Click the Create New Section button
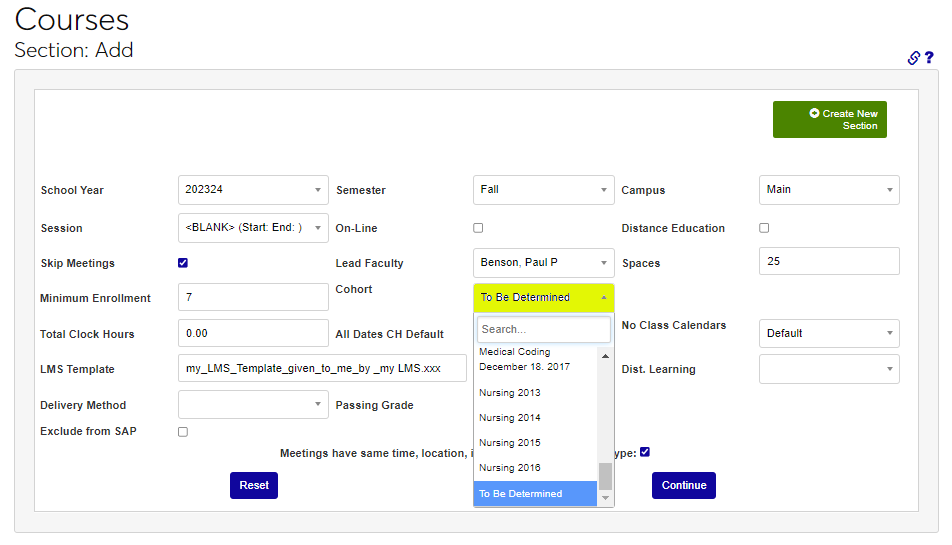This screenshot has height=545, width=952. coord(829,120)
